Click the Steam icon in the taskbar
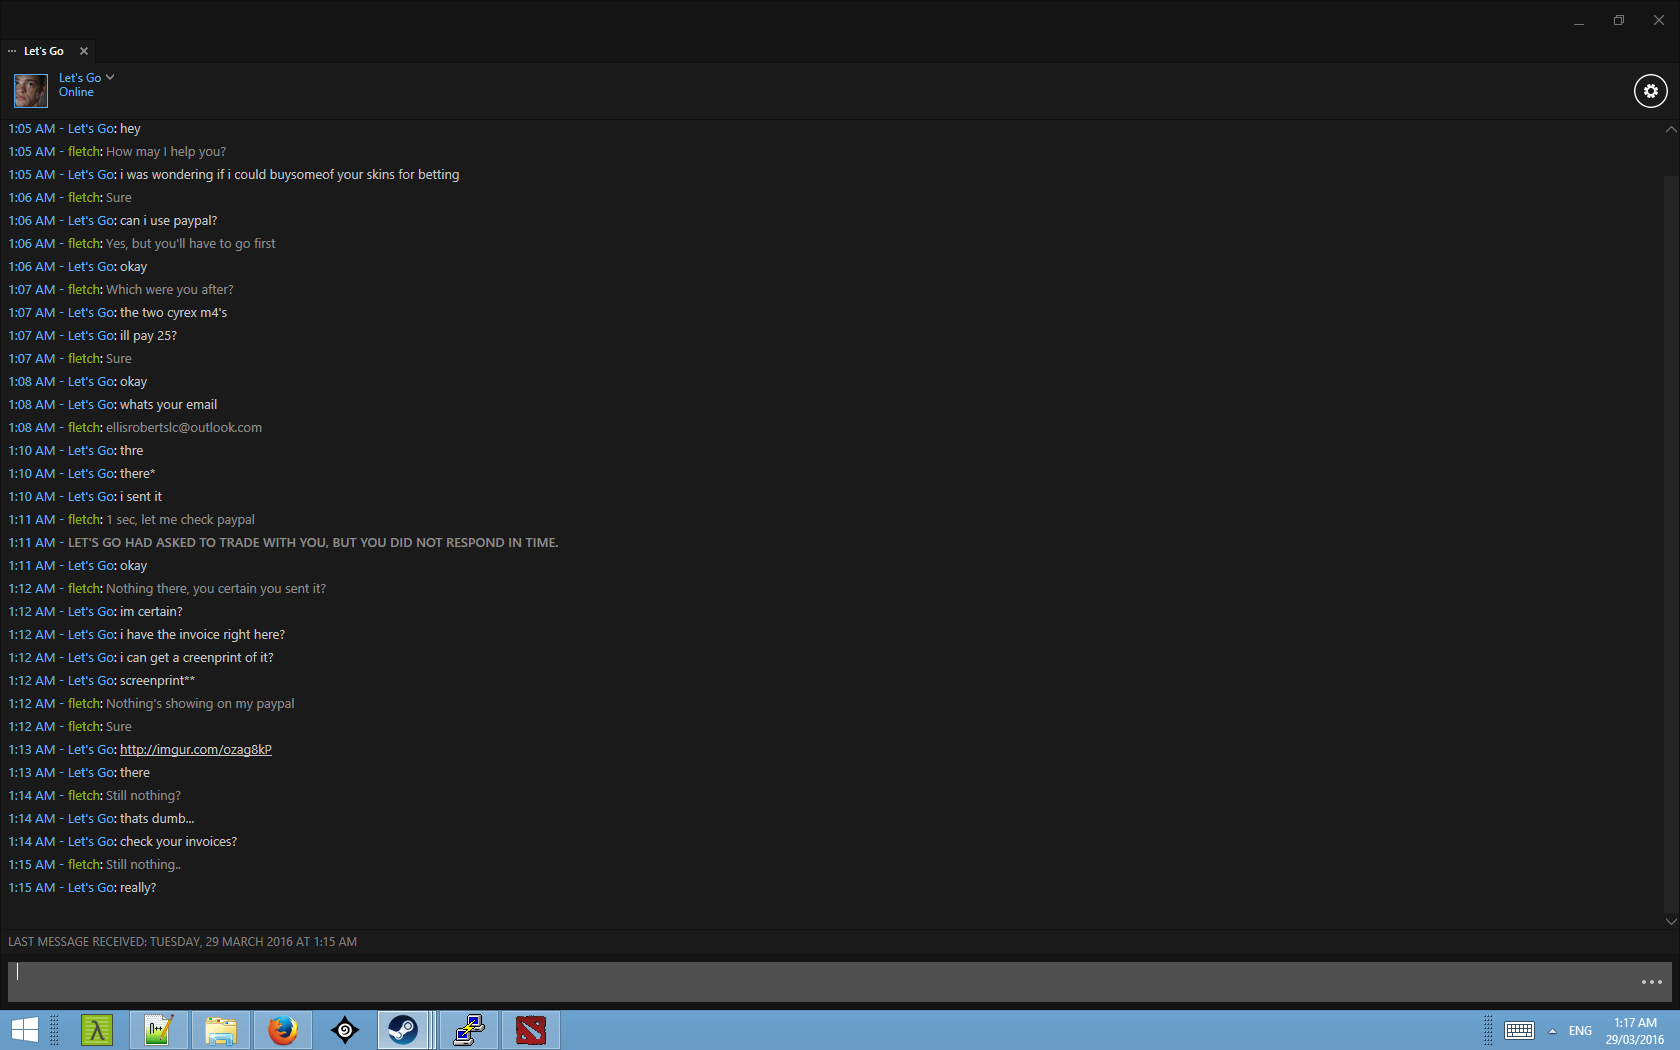 pyautogui.click(x=403, y=1030)
